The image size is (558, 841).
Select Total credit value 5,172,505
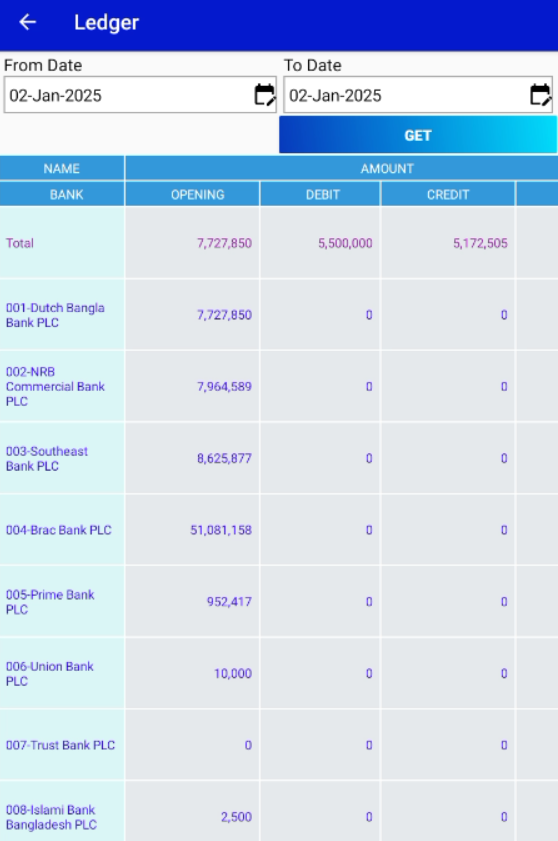tap(480, 243)
